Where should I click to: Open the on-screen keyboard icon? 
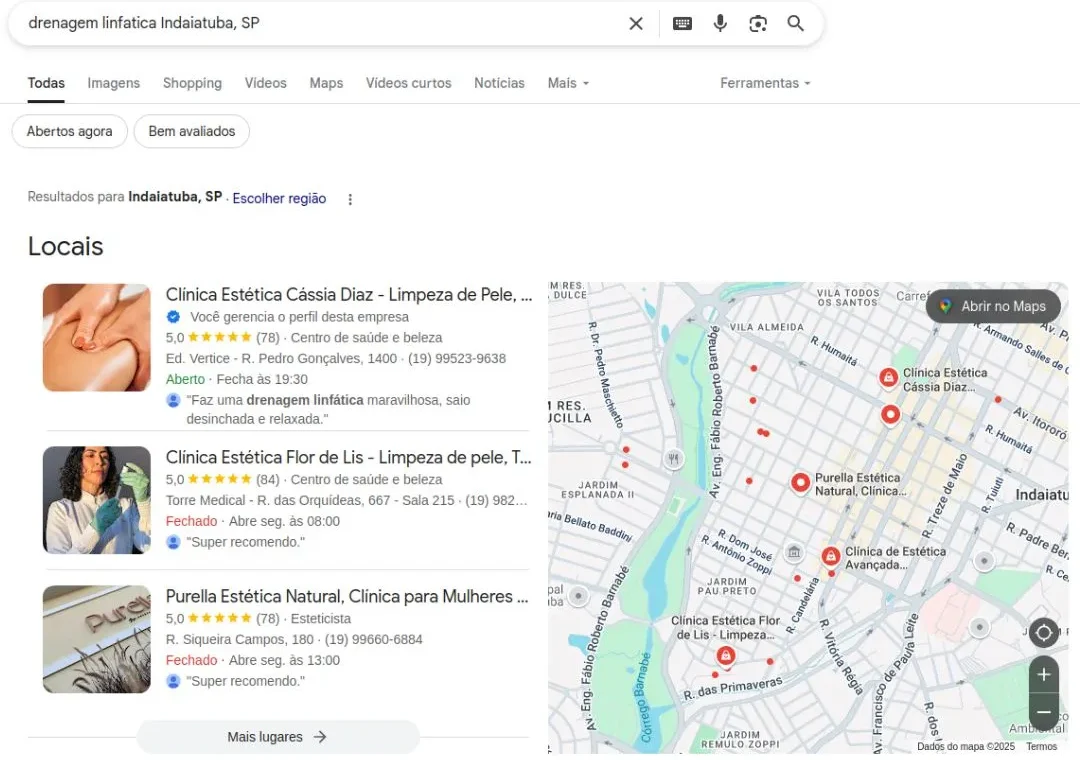682,23
